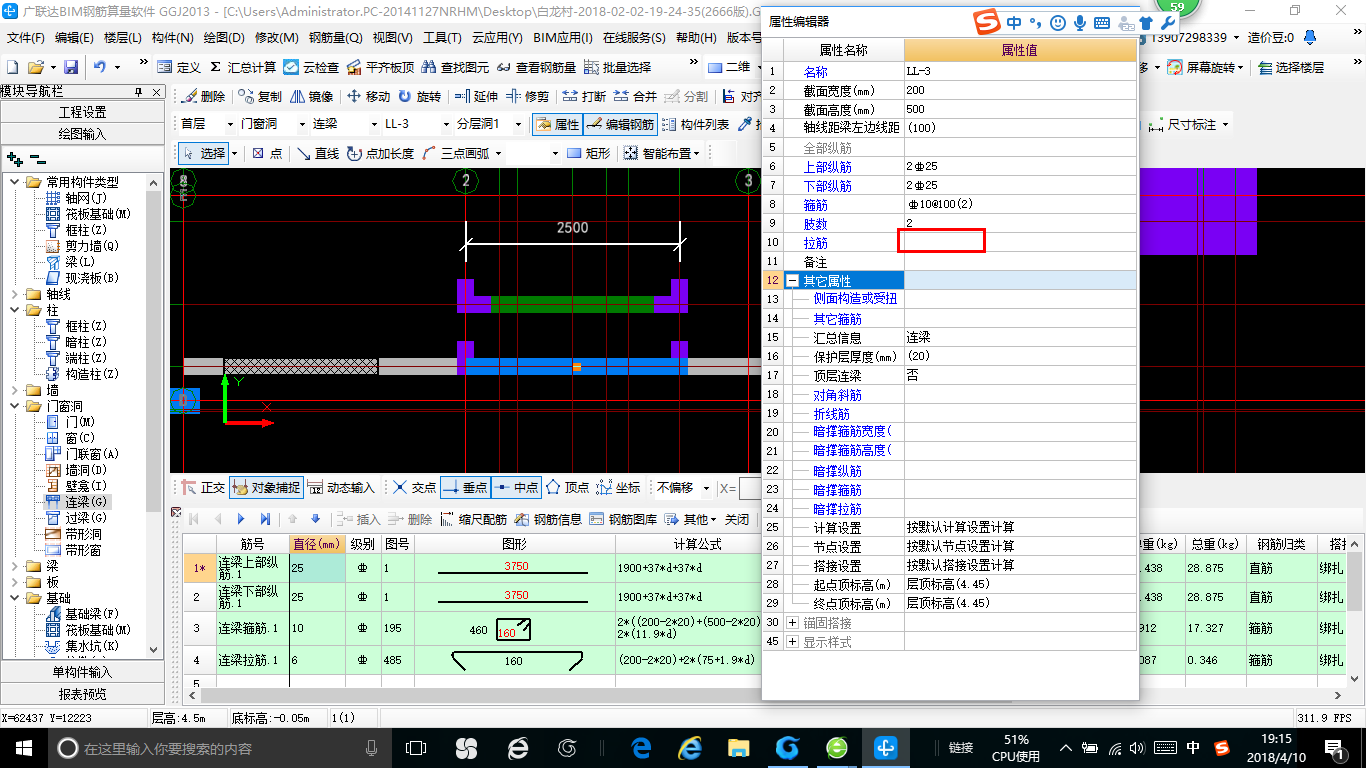
Task: Select 三点画弧 three-point arc tool
Action: (x=456, y=153)
